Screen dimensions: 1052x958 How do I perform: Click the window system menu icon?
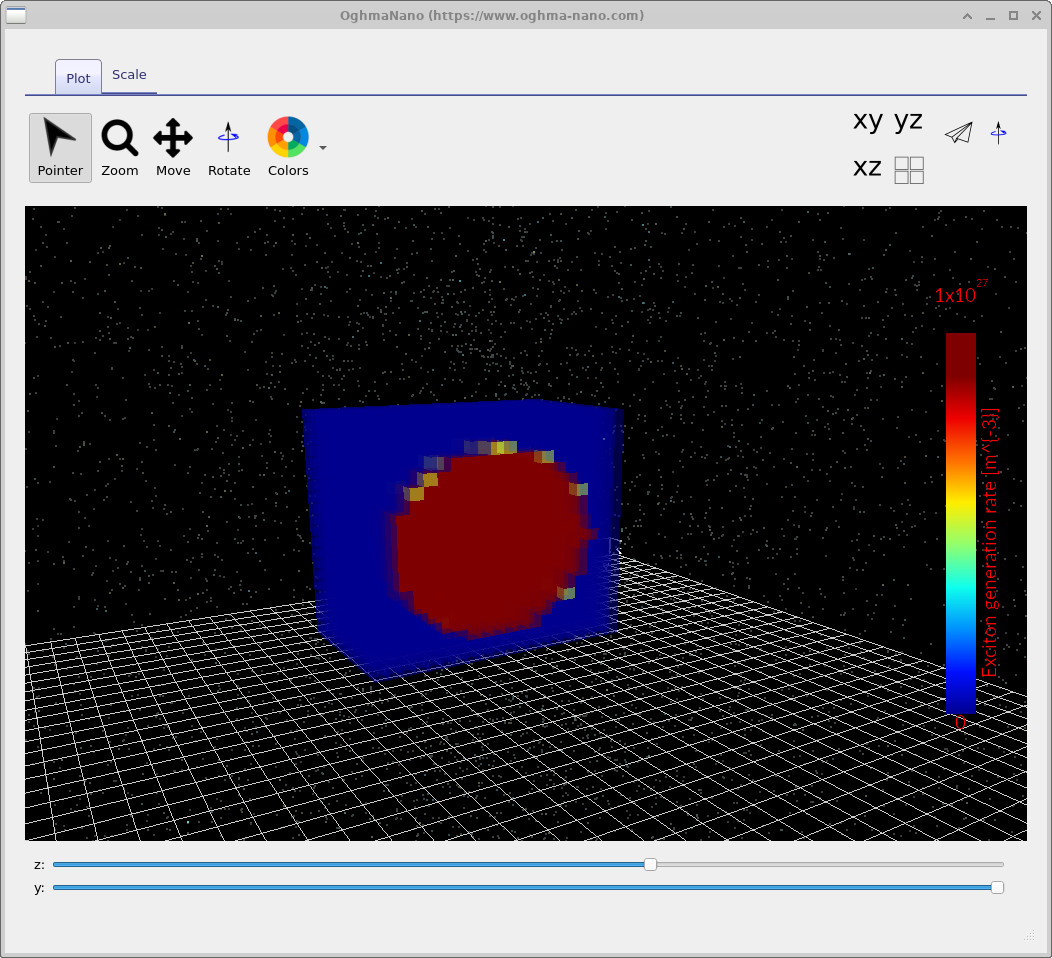[x=15, y=15]
